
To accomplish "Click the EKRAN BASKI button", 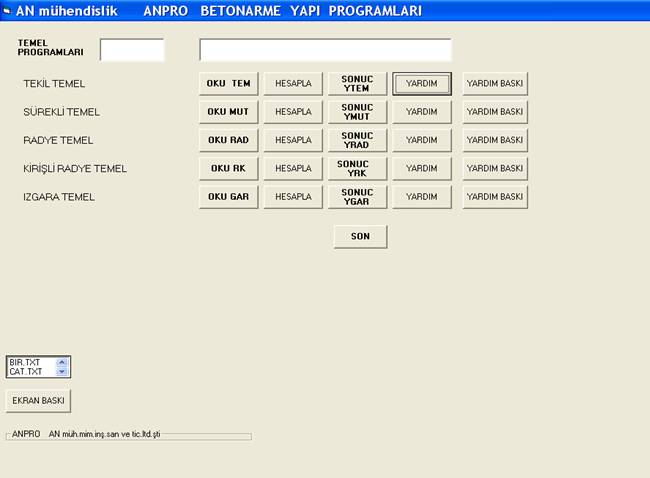I will coord(38,401).
